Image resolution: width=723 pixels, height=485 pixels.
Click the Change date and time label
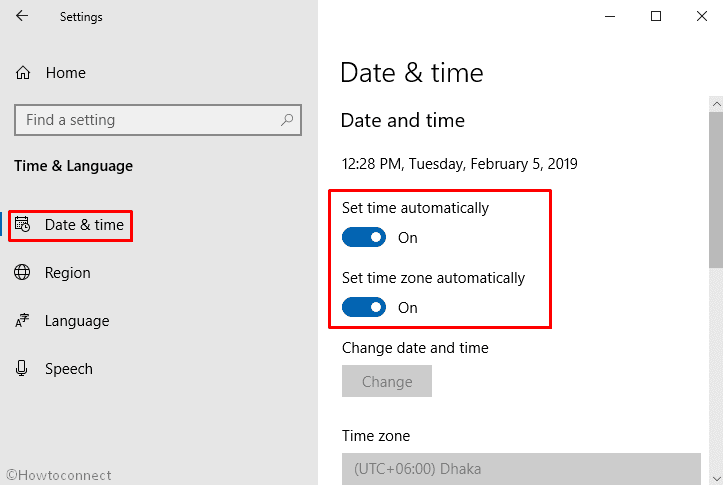[x=415, y=348]
